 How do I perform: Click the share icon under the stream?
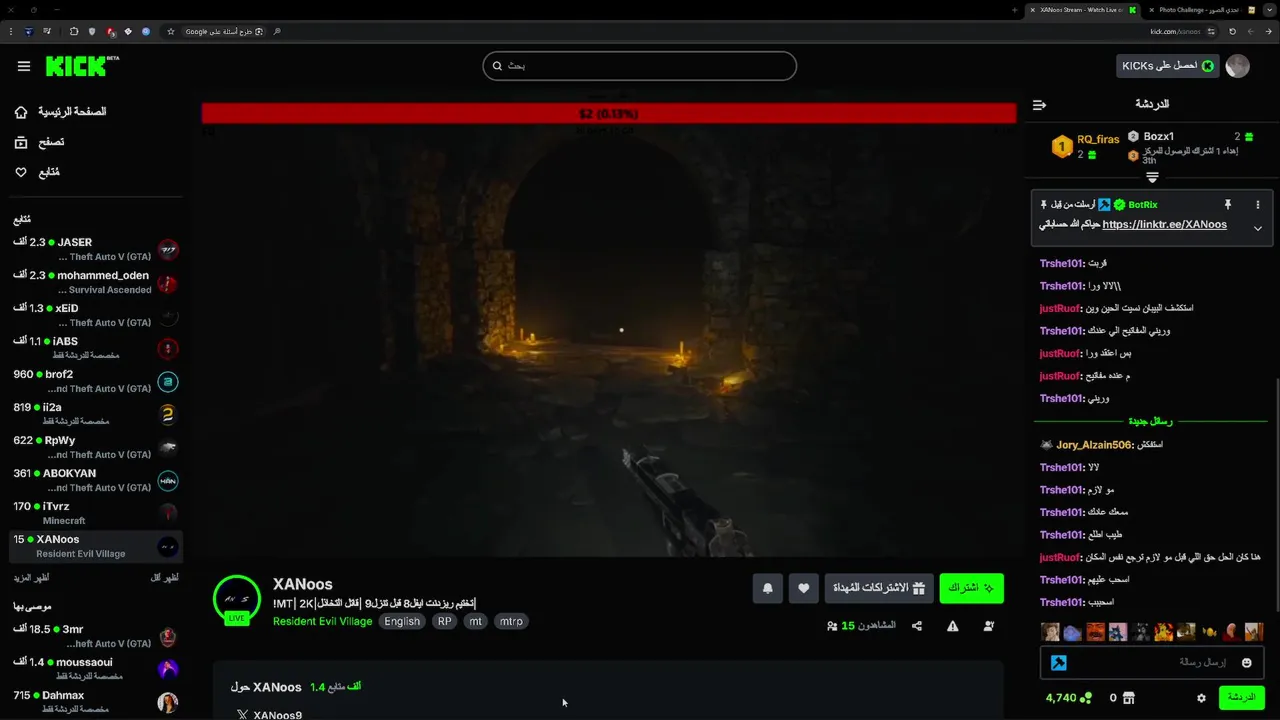click(917, 626)
